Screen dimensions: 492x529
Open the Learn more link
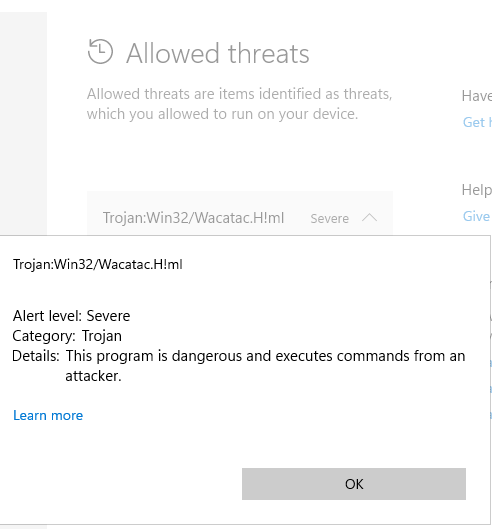[x=48, y=415]
